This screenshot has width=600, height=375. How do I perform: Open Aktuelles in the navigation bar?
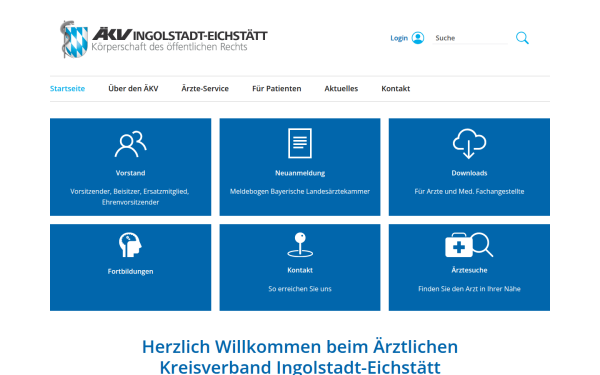[341, 89]
